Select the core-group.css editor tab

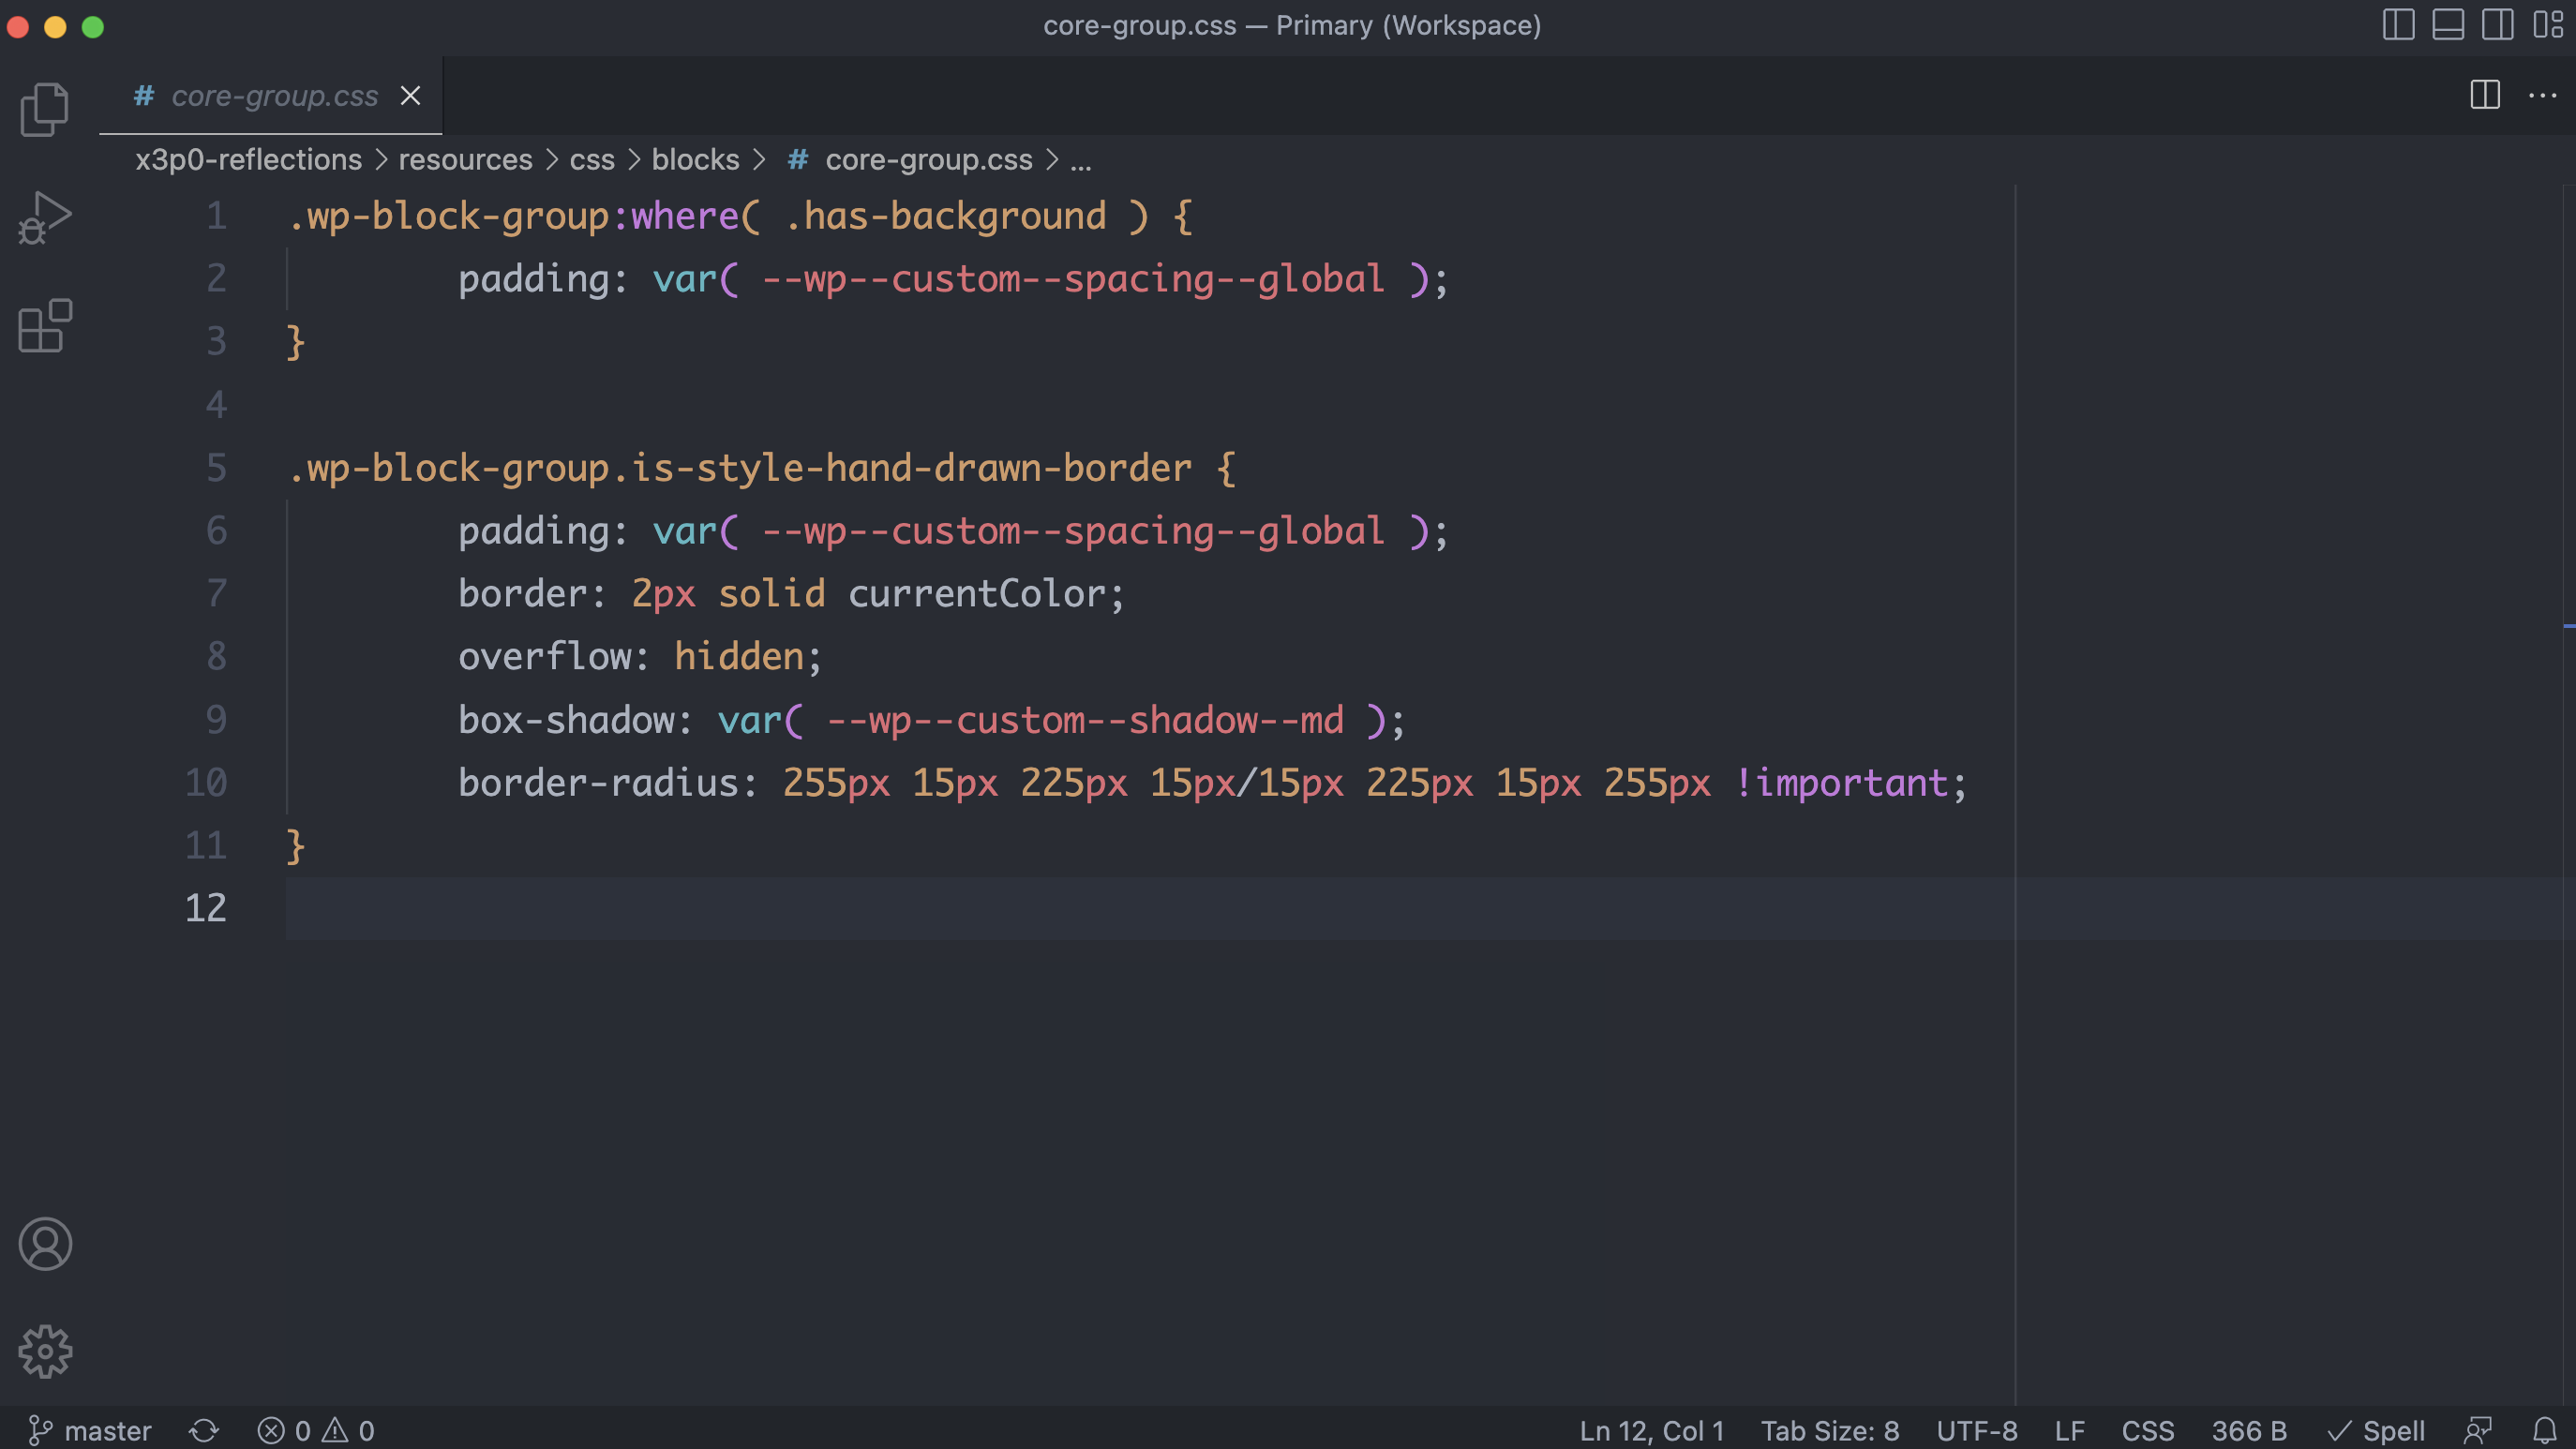click(271, 96)
